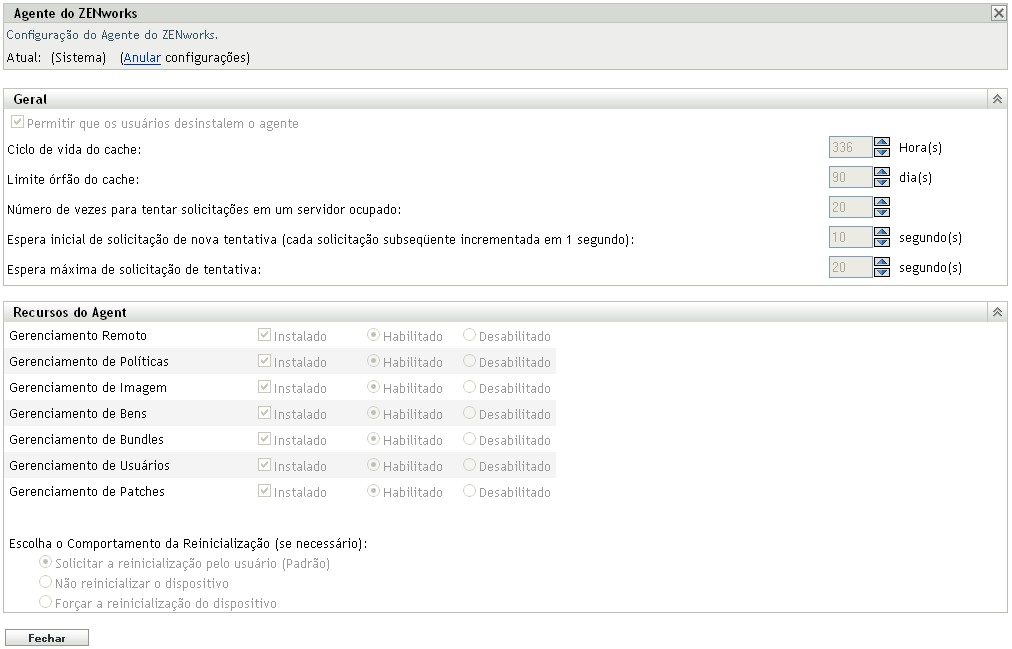Select Desabilitado for Gerenciamento de Bundles
This screenshot has width=1012, height=649.
tap(469, 439)
